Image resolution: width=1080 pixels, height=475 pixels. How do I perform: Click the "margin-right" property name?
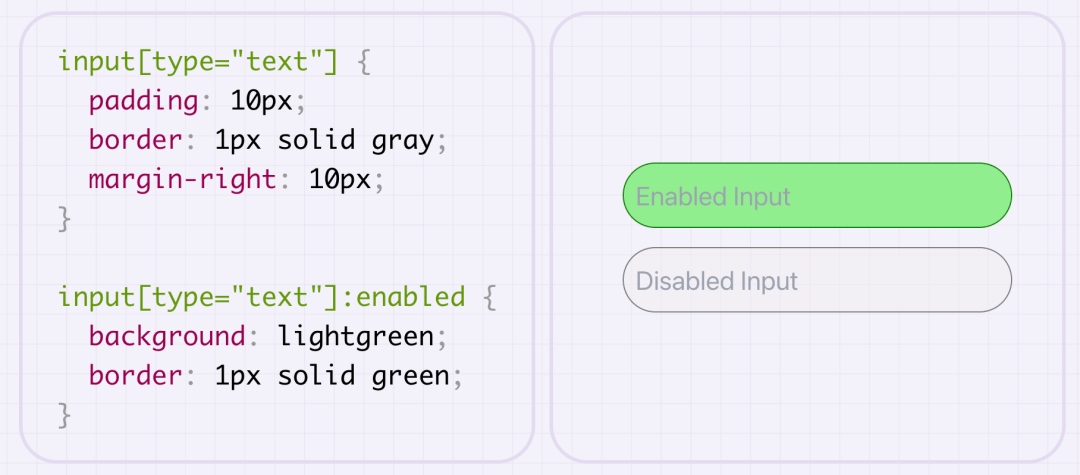(x=182, y=180)
